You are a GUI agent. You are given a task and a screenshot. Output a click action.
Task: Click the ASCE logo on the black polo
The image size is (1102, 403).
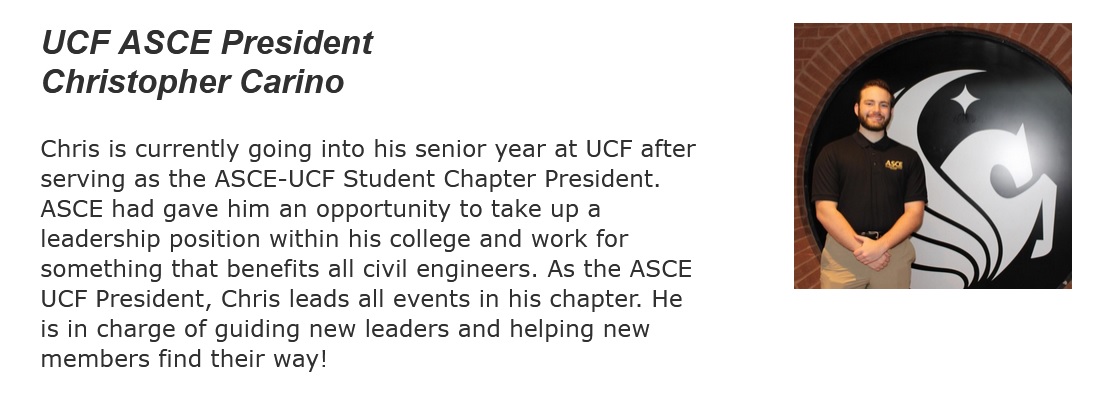(893, 165)
